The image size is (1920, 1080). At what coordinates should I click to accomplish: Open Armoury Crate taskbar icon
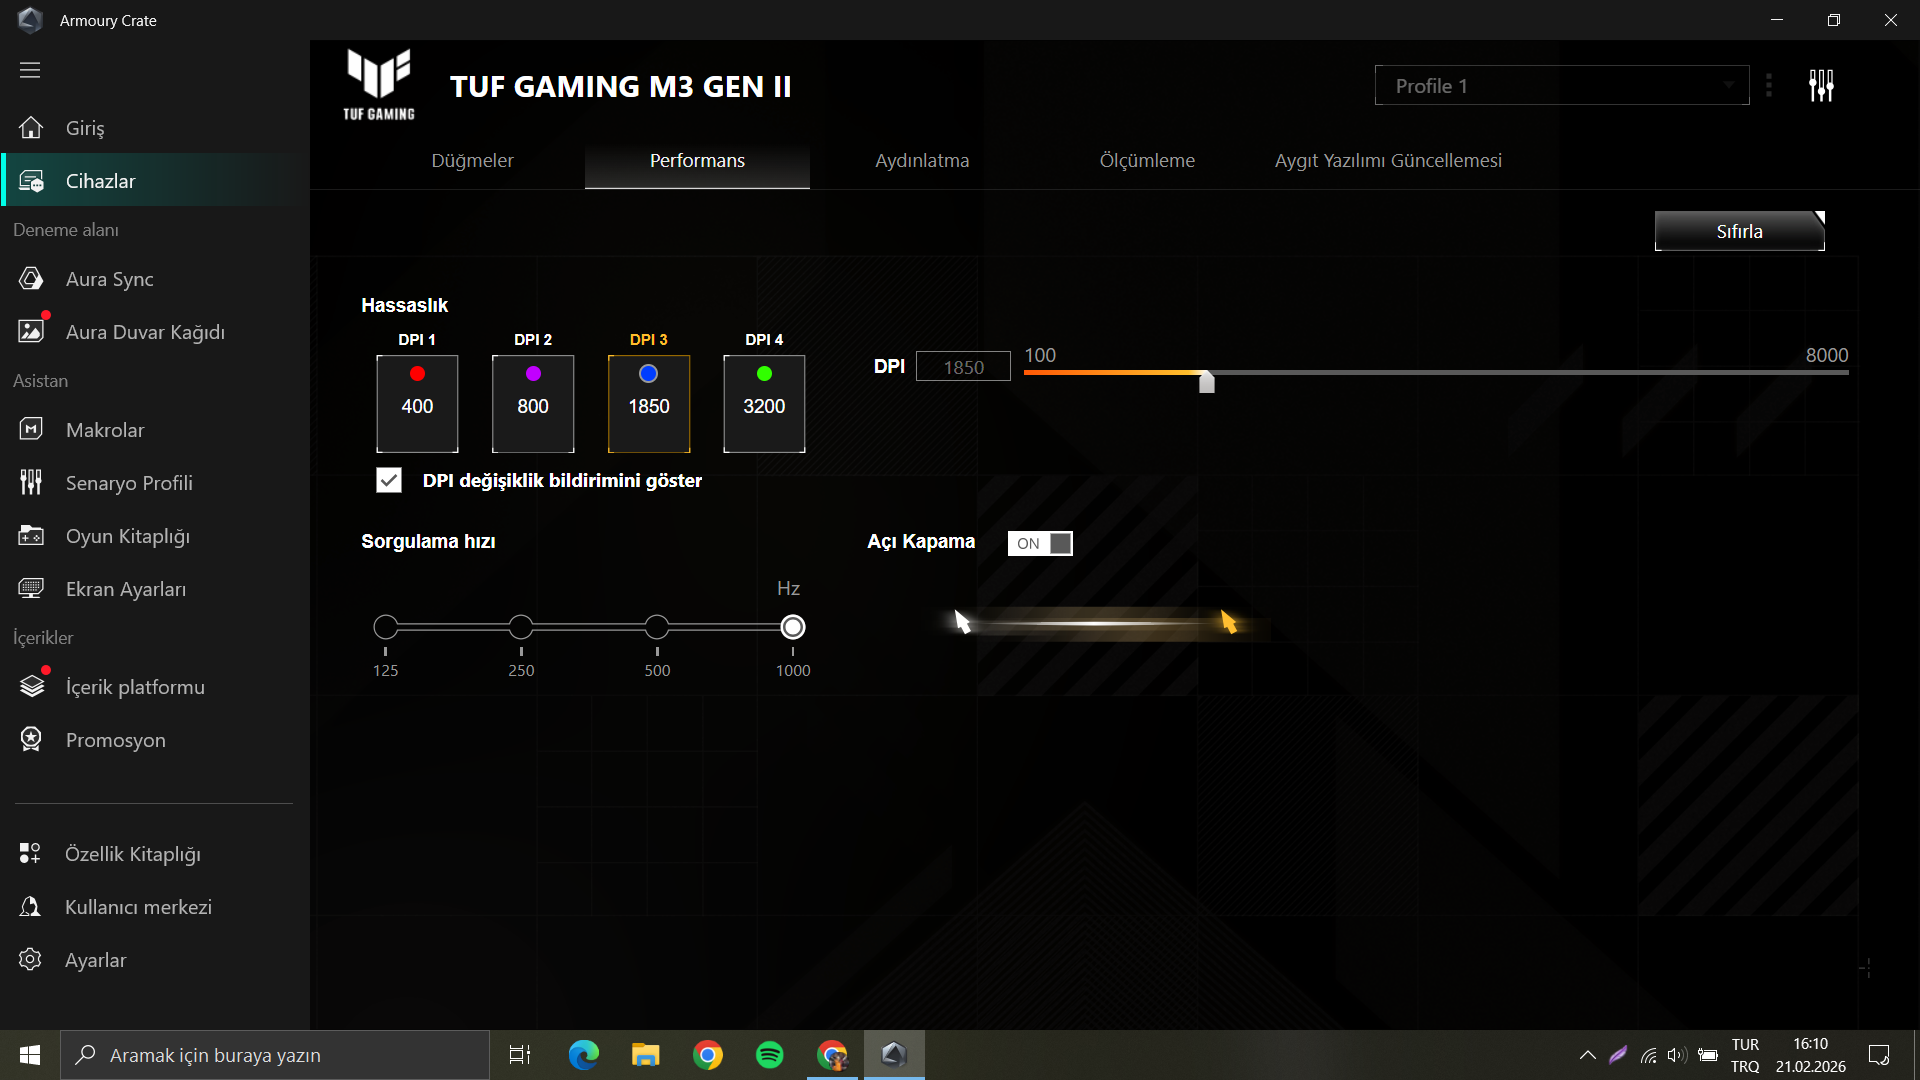click(894, 1055)
